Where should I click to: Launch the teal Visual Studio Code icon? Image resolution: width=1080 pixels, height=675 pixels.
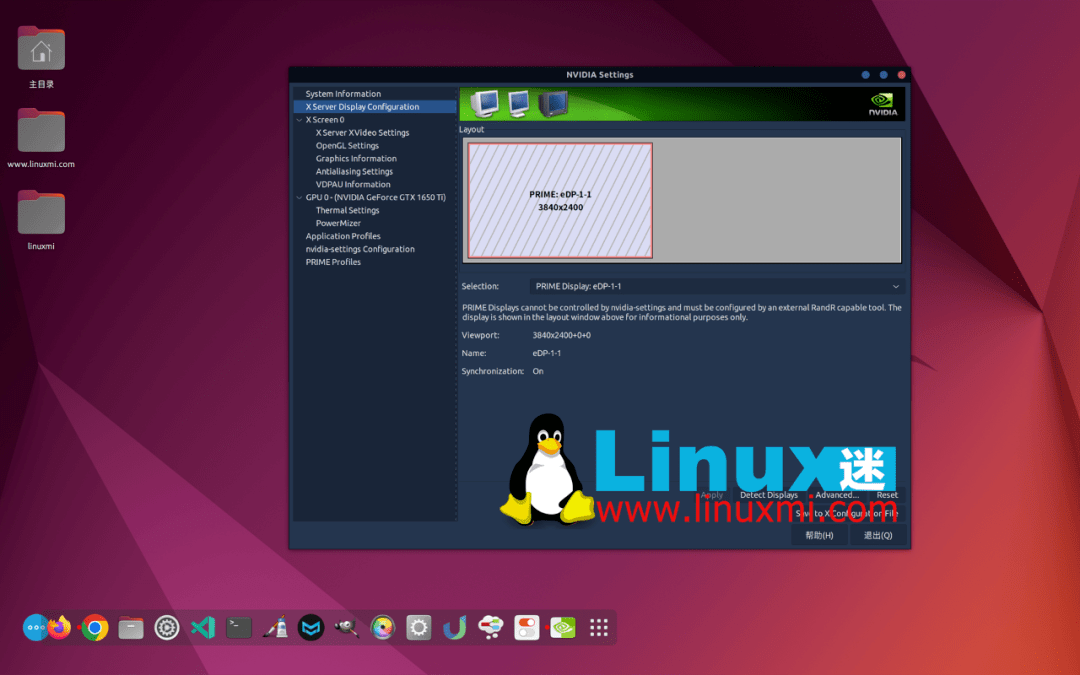click(x=202, y=627)
